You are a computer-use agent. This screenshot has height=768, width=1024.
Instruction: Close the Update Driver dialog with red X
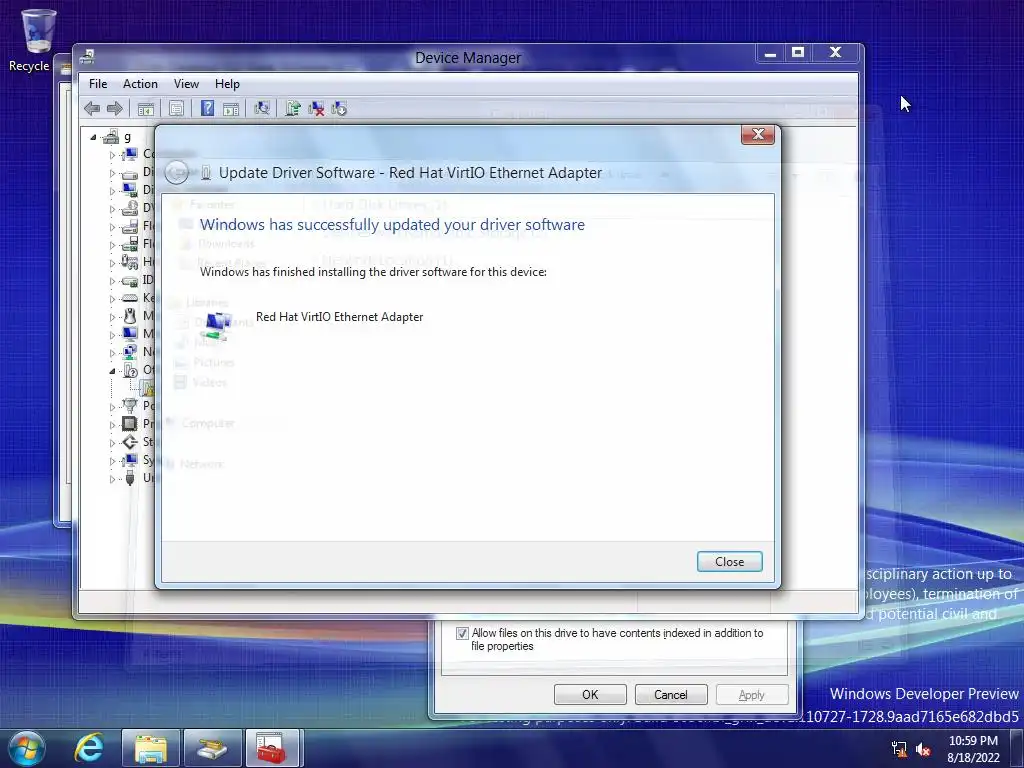pos(758,135)
